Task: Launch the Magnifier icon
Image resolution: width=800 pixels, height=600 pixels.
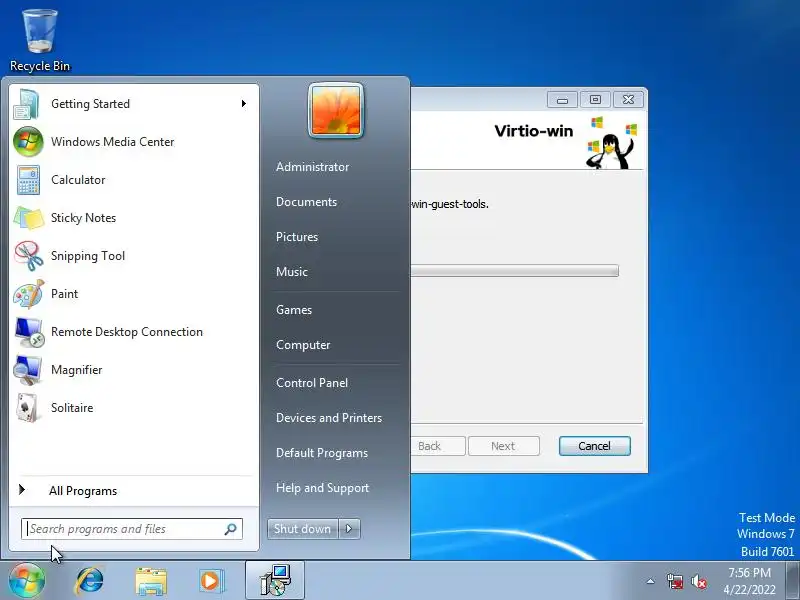Action: click(28, 370)
